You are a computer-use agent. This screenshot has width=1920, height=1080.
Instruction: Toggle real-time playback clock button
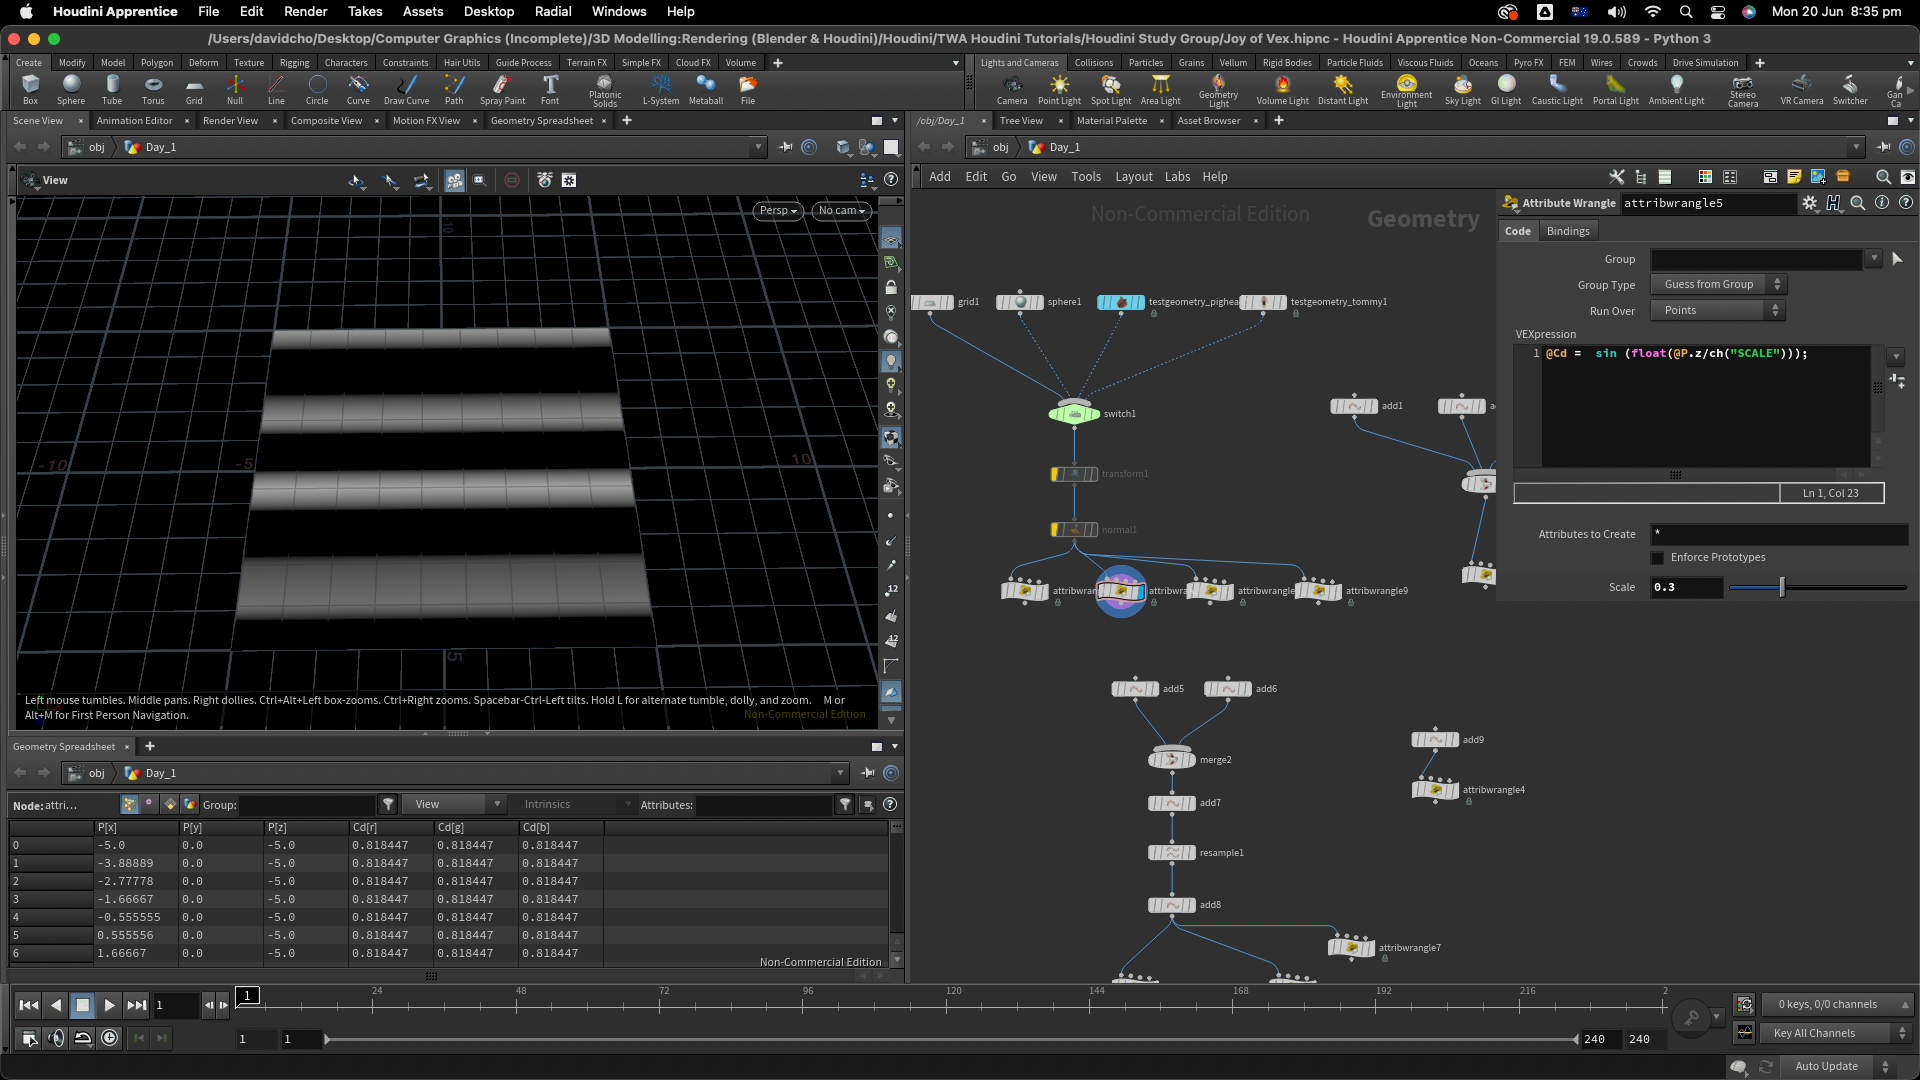coord(110,1038)
